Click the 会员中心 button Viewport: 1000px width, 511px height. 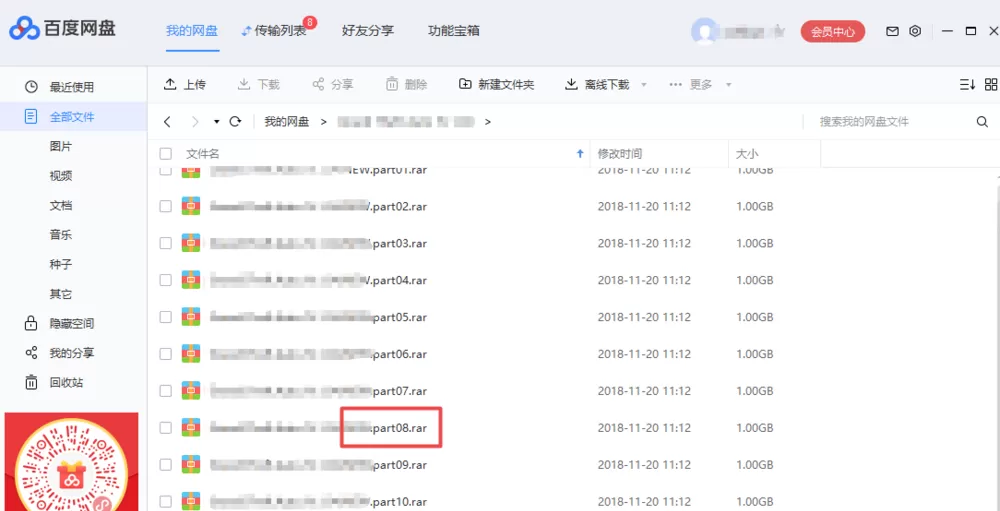[833, 31]
